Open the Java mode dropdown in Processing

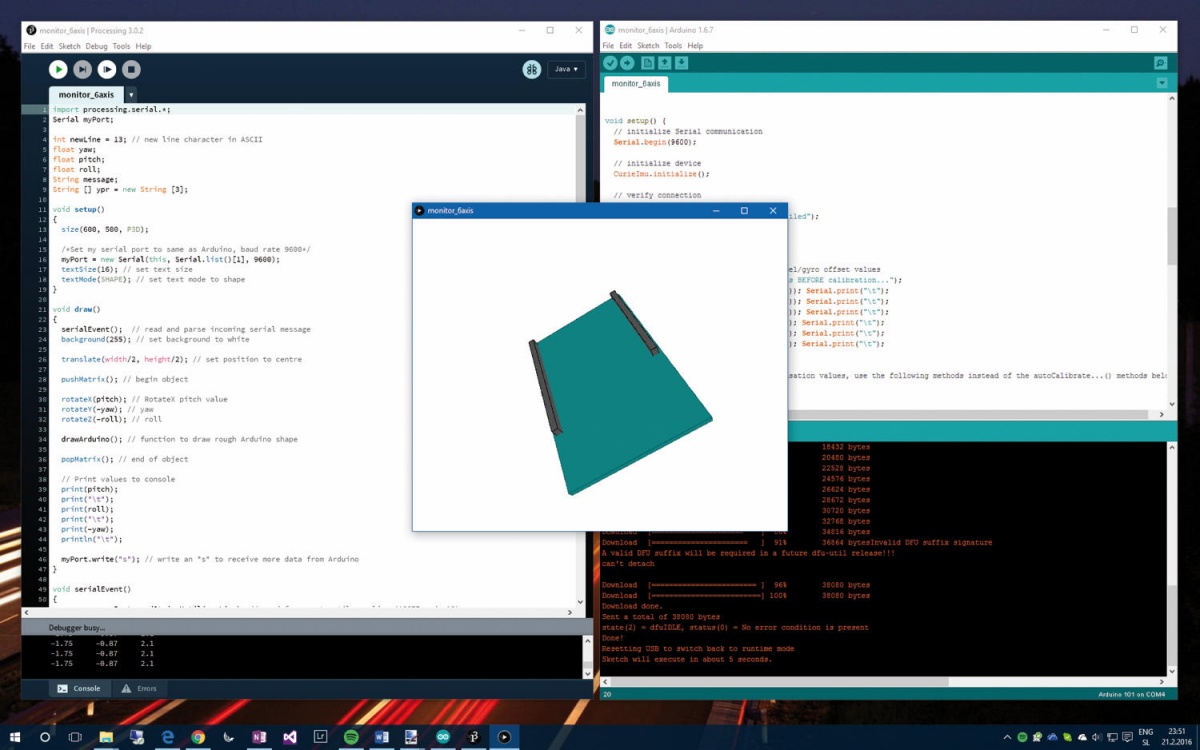566,69
